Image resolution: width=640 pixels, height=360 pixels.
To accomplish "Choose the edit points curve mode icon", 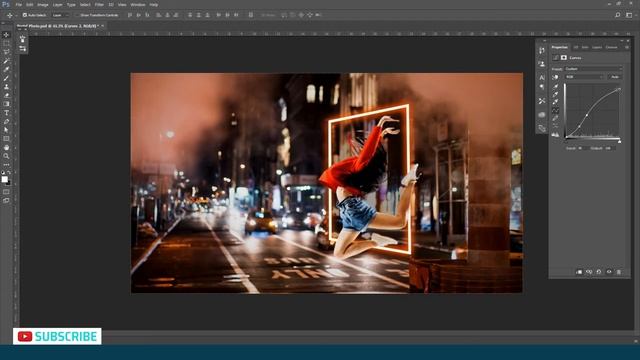I will 555,110.
